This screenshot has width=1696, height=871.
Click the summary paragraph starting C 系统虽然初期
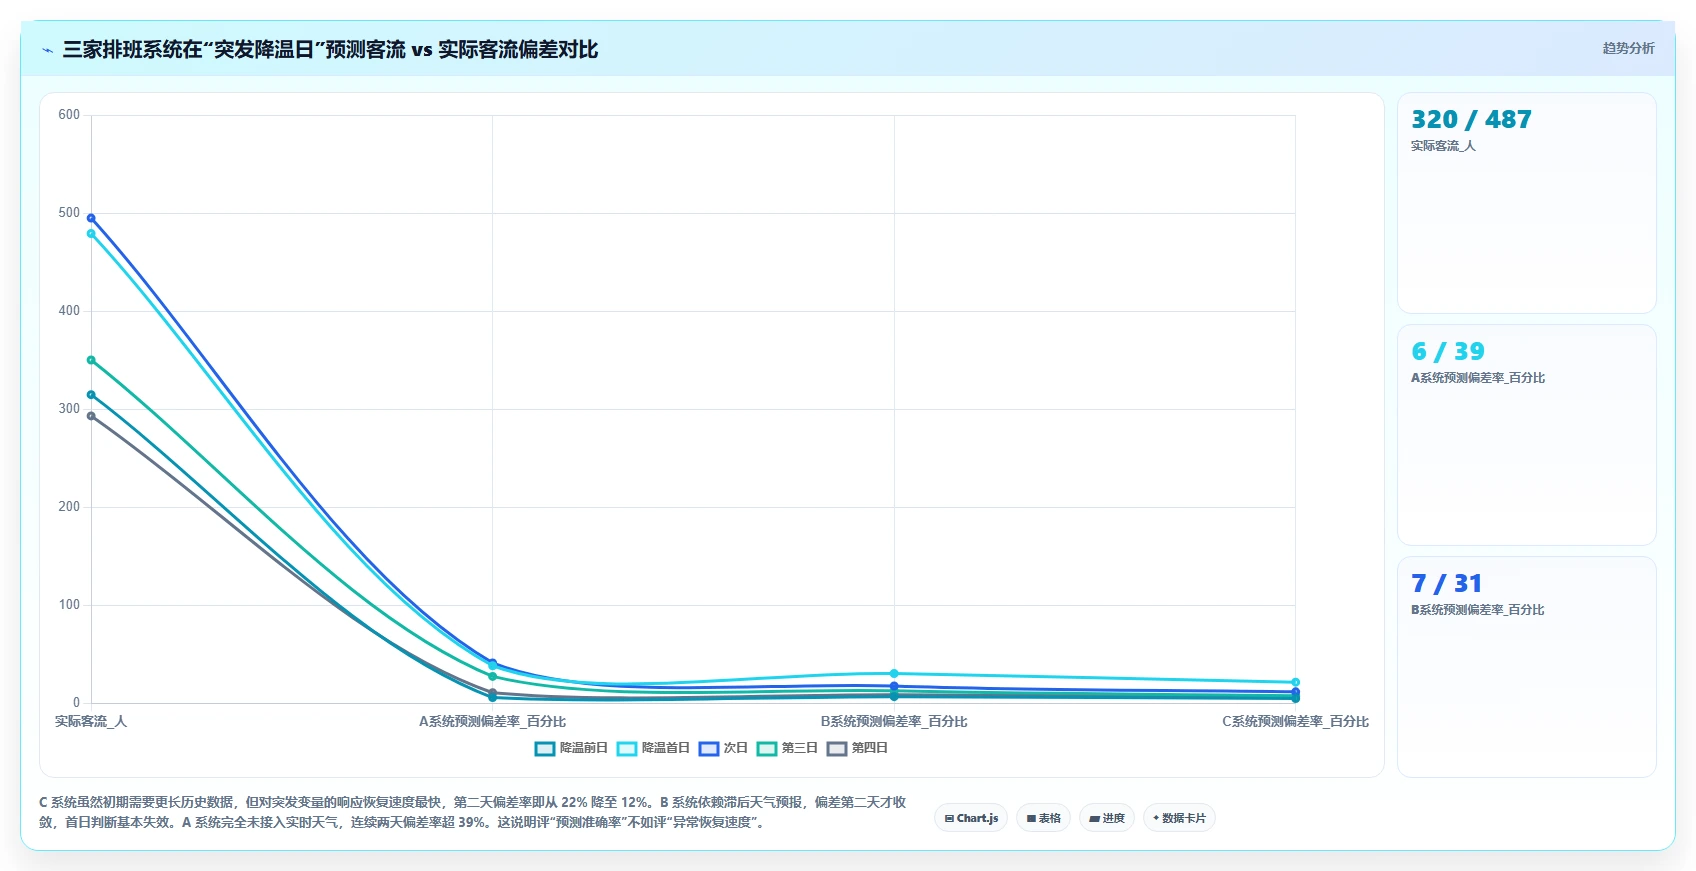tap(472, 812)
